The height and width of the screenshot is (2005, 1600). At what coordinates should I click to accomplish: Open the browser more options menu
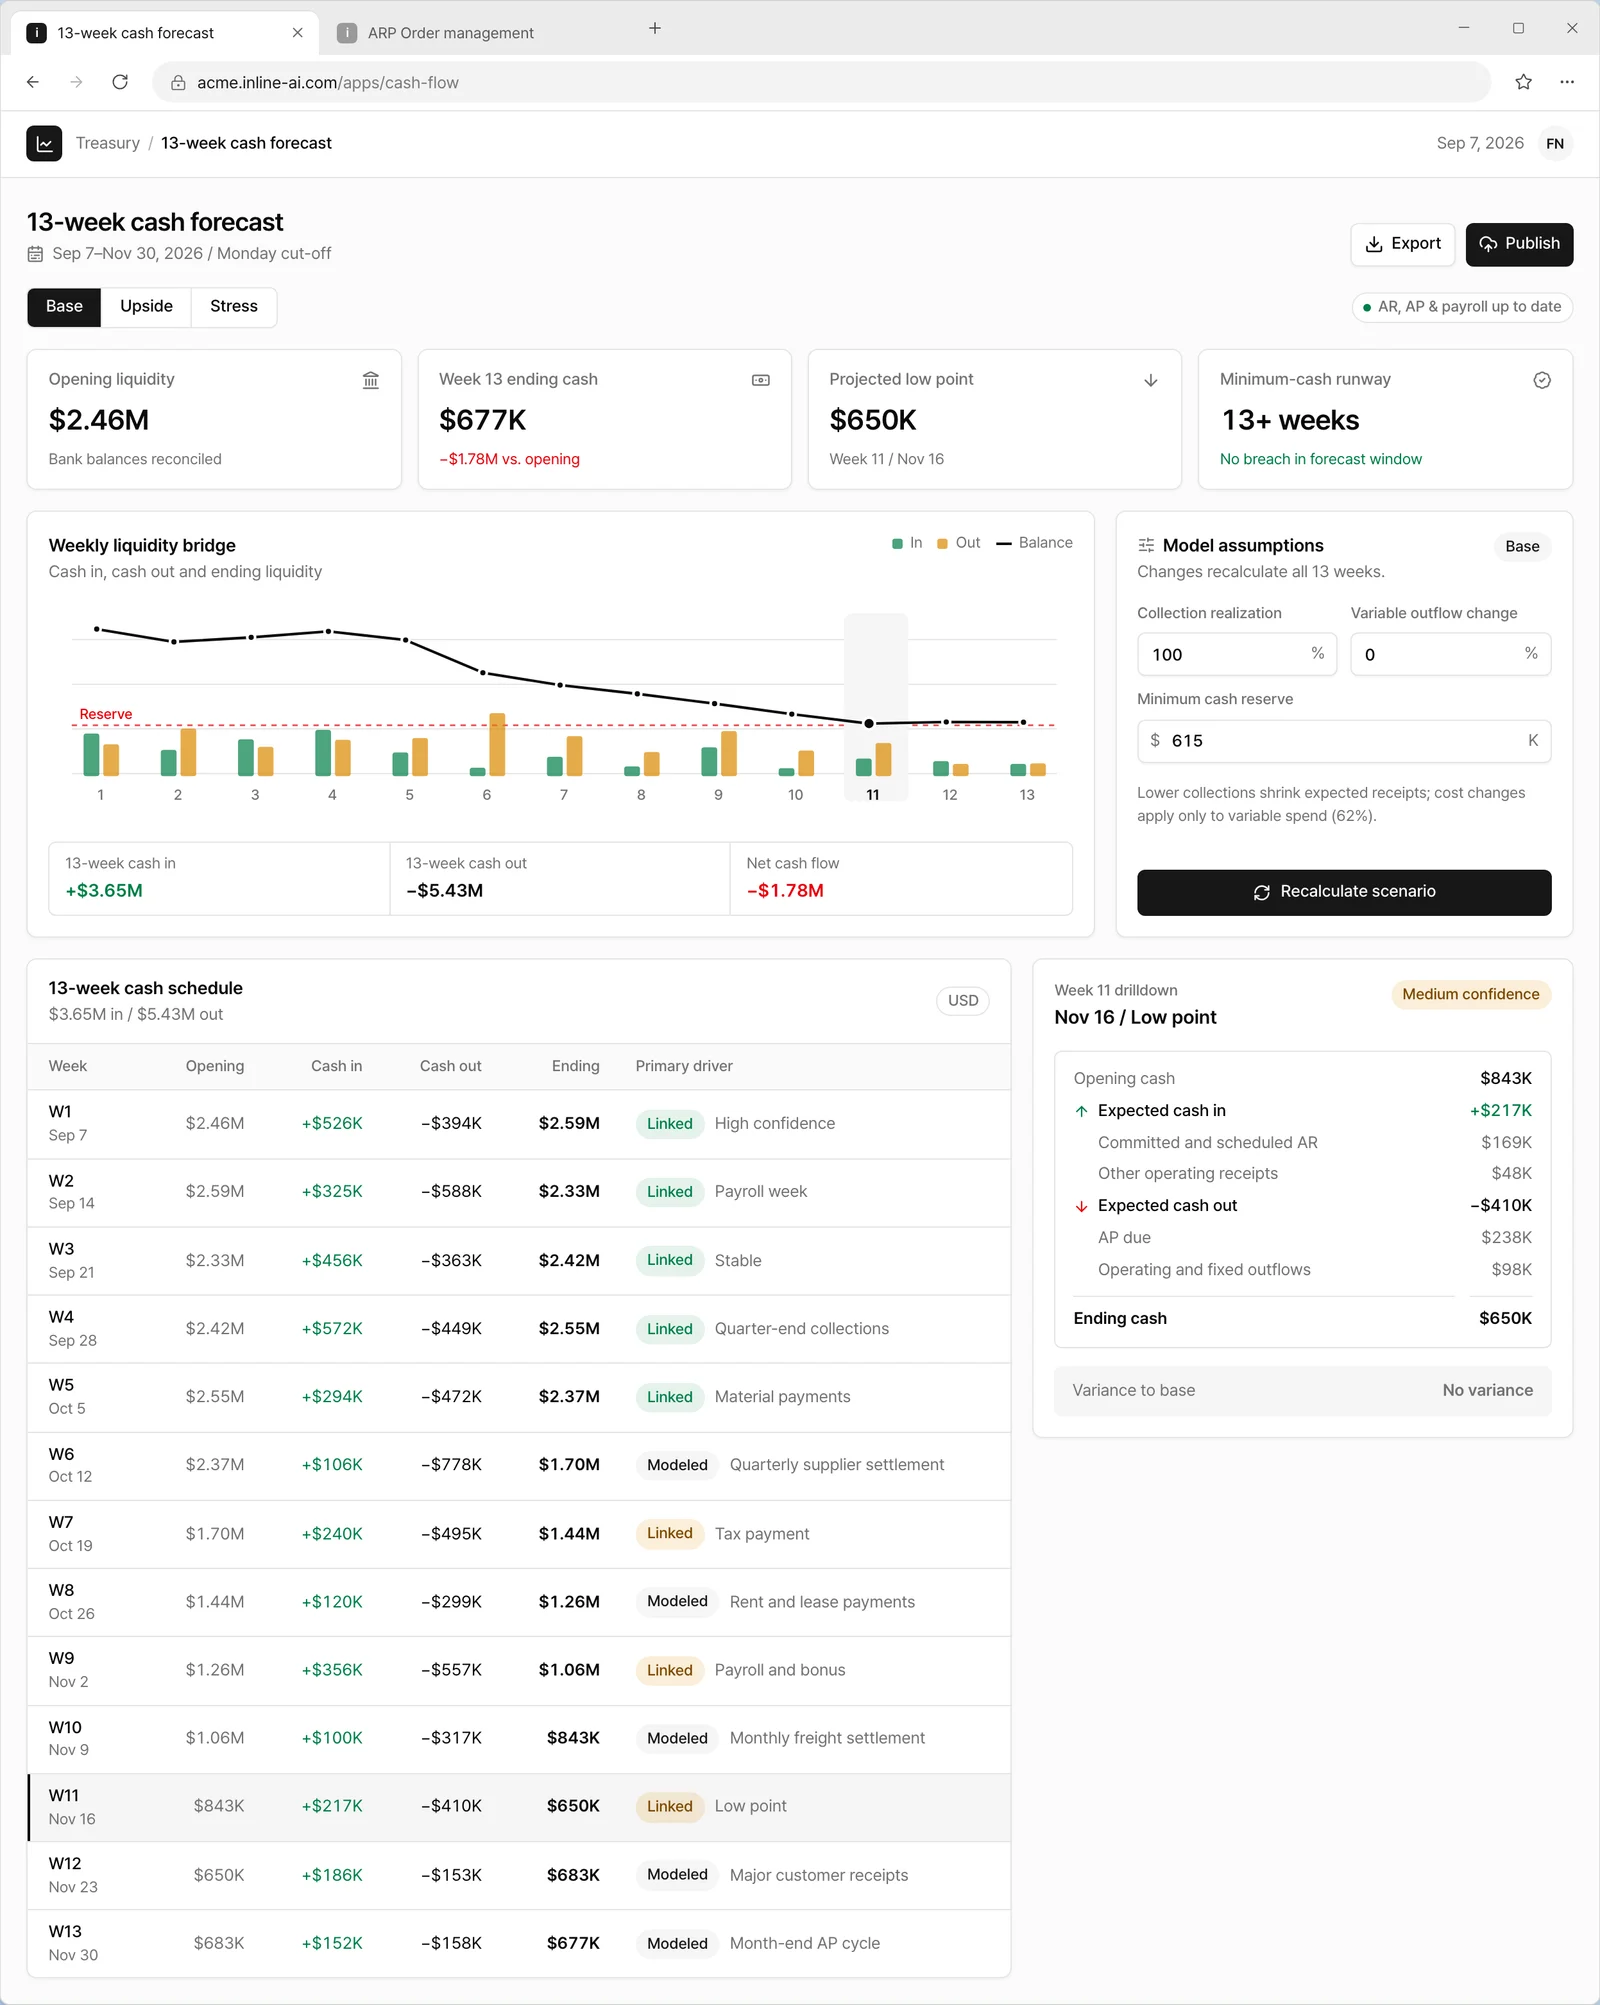[x=1567, y=82]
